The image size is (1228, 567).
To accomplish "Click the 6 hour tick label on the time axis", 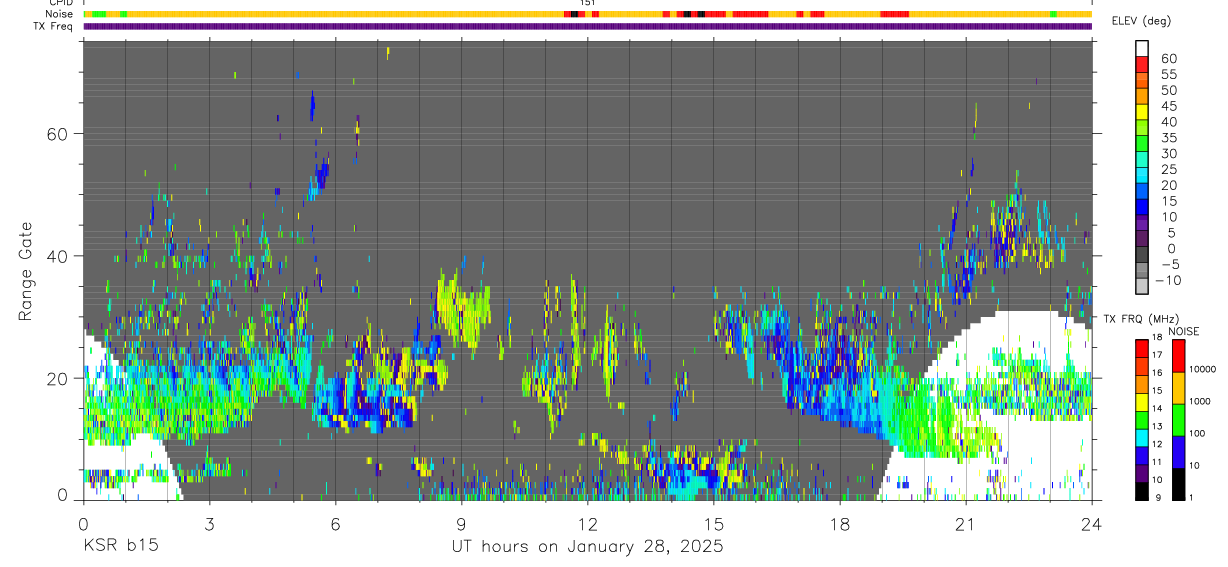I will [336, 524].
